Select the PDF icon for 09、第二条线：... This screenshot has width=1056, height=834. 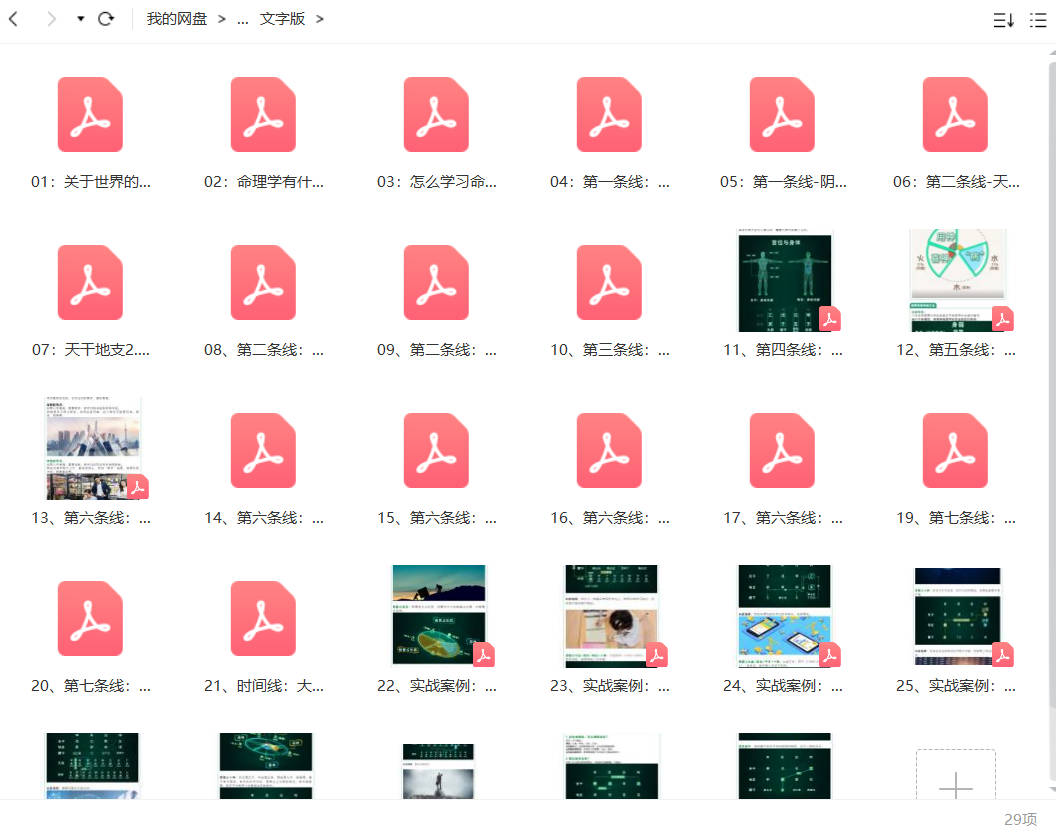436,283
